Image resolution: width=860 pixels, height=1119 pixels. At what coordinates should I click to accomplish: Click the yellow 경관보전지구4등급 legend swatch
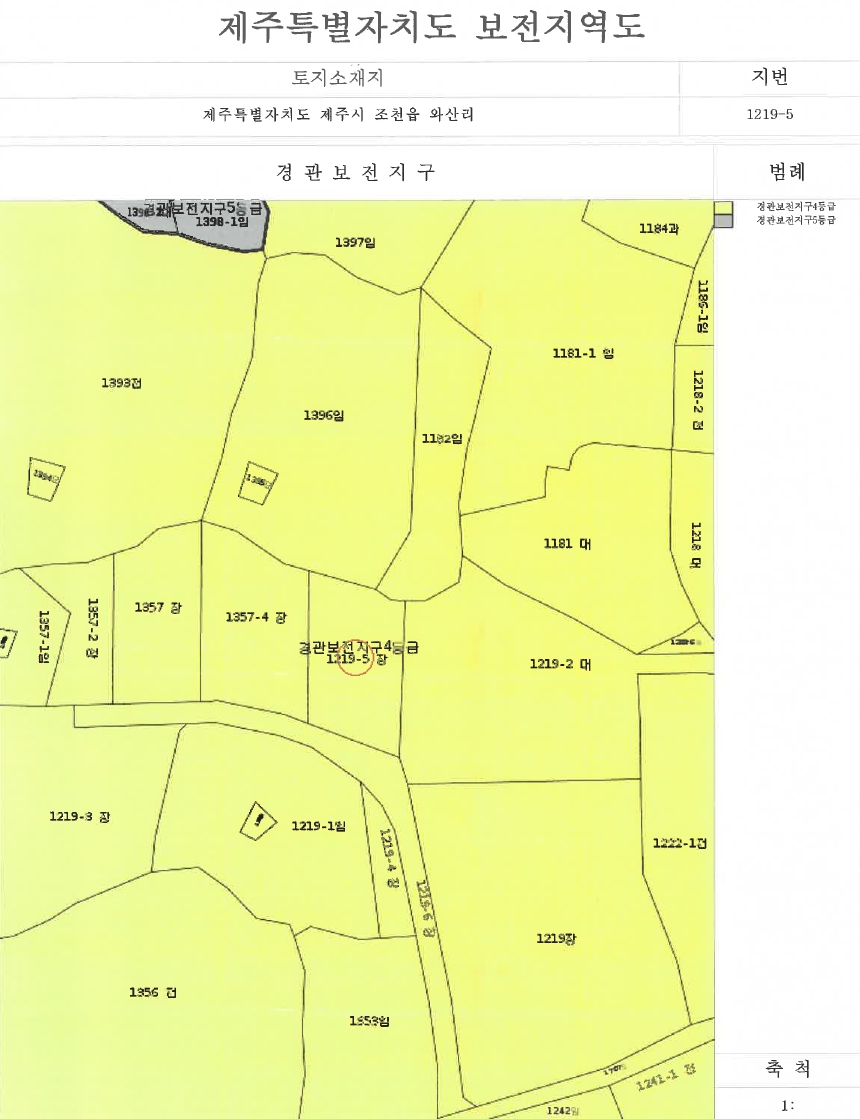pyautogui.click(x=723, y=207)
